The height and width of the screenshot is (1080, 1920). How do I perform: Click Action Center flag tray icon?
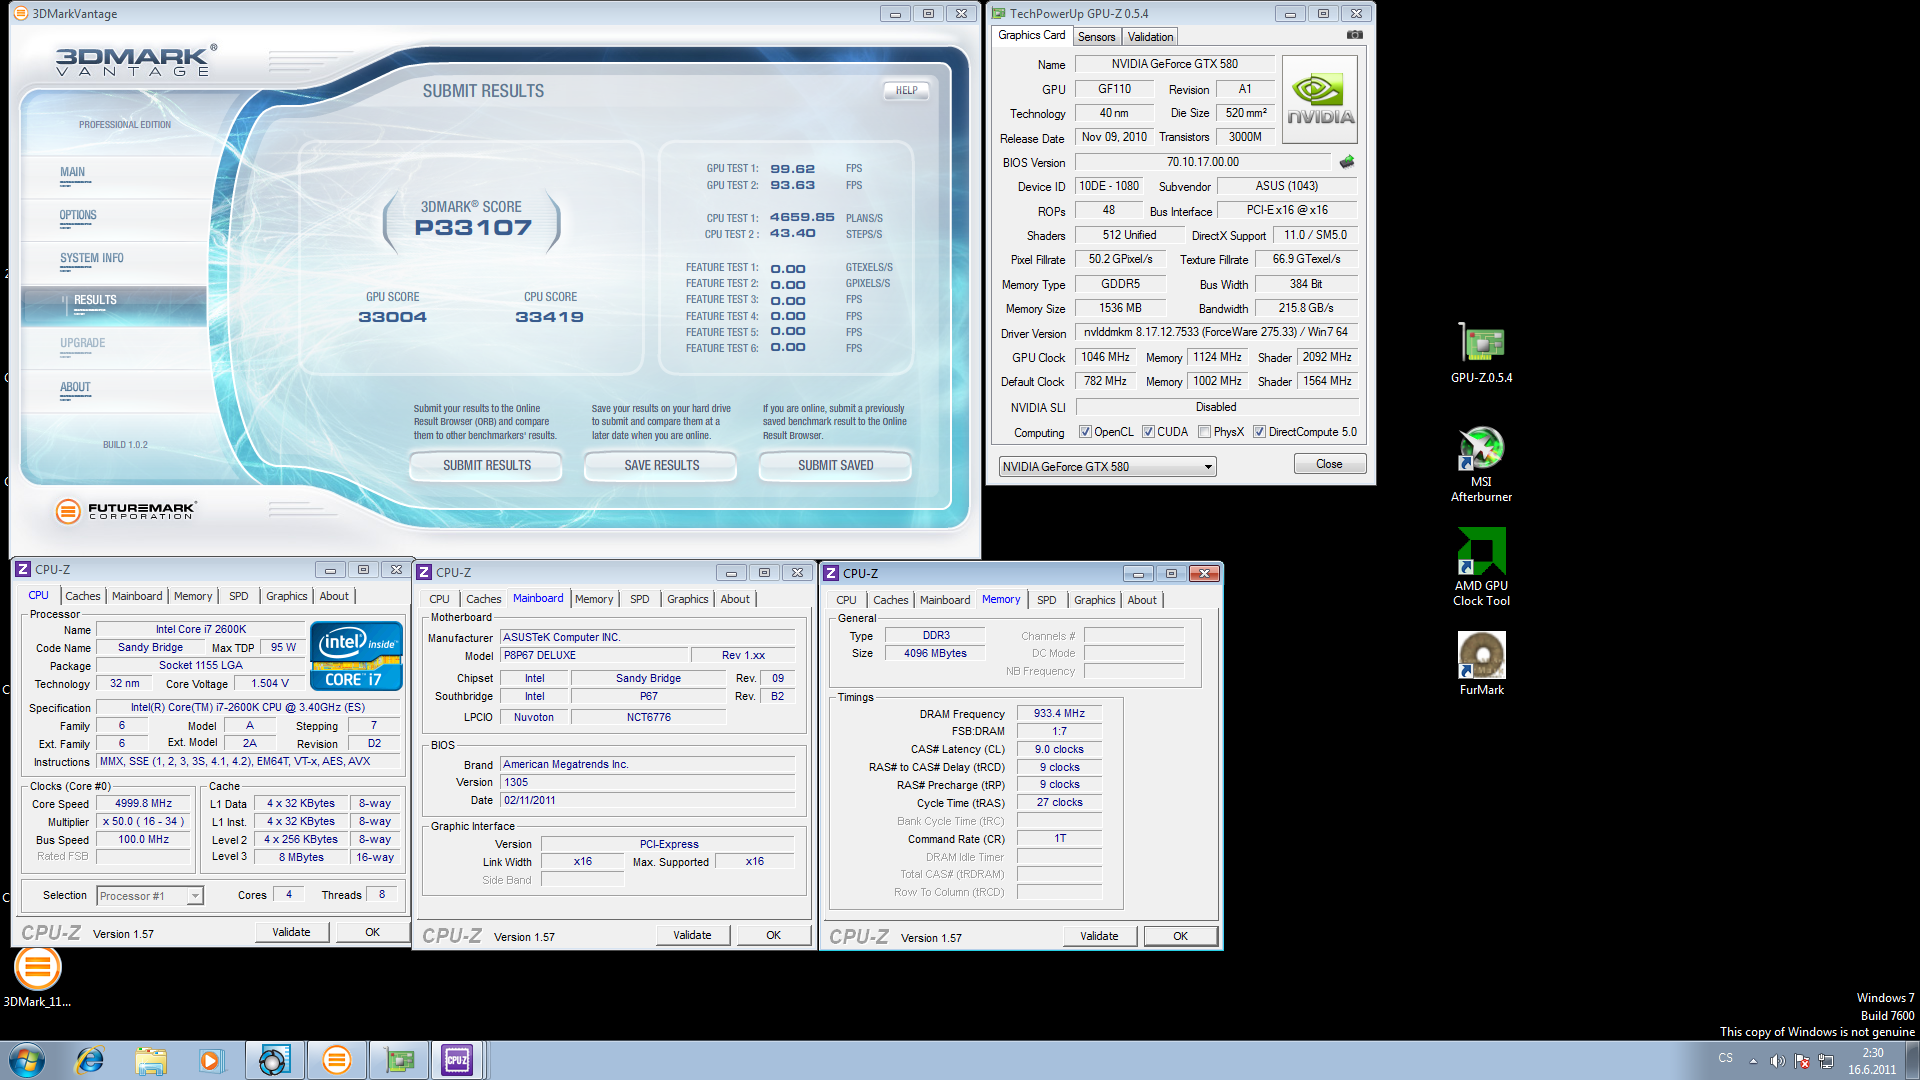click(x=1802, y=1061)
